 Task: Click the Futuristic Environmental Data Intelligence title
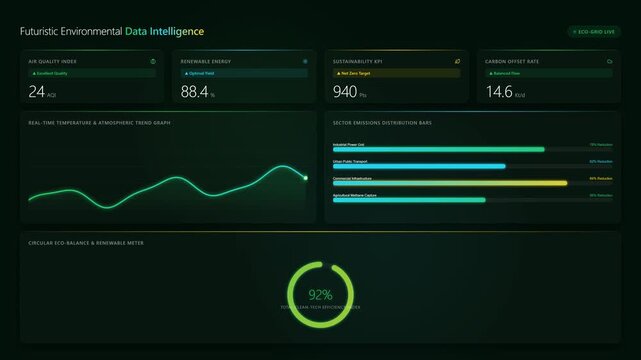112,31
